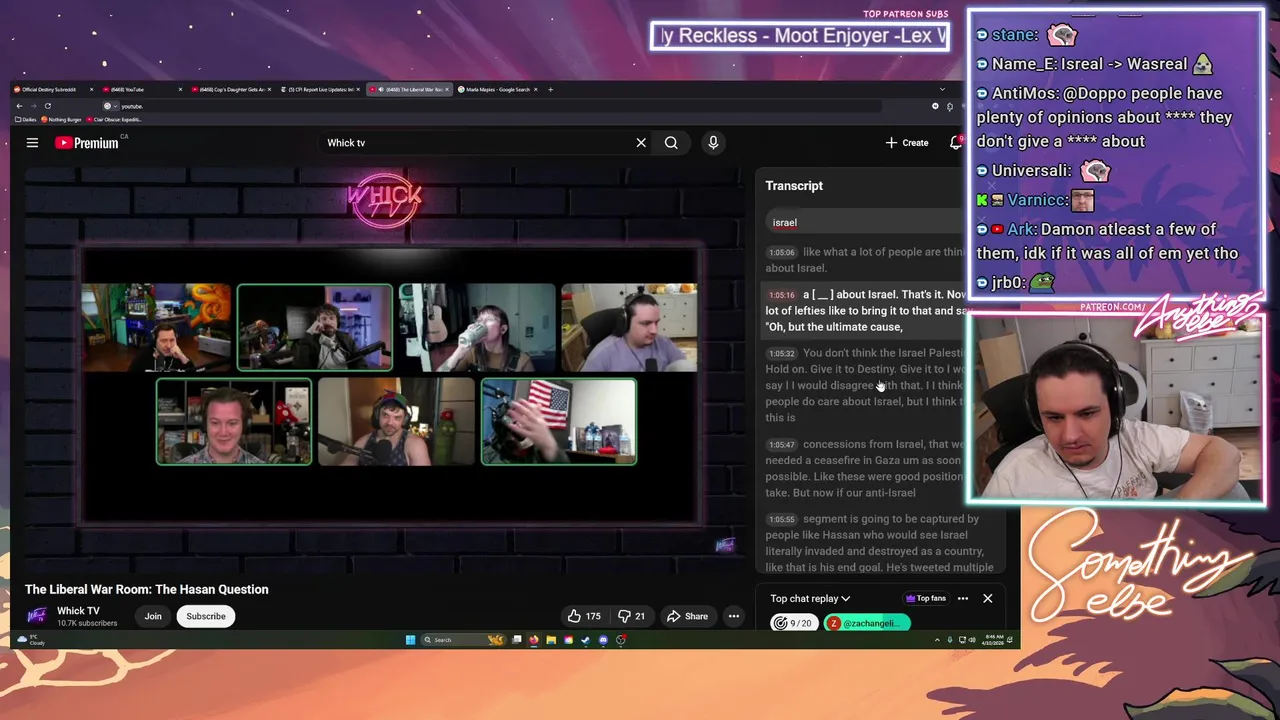This screenshot has width=1280, height=720.
Task: Open the Whick TV channel name link
Action: coord(78,611)
